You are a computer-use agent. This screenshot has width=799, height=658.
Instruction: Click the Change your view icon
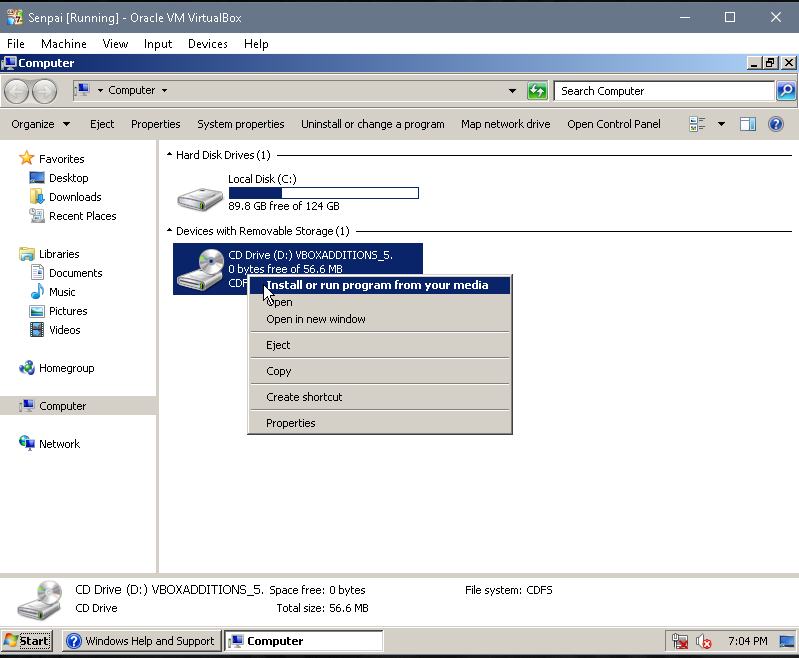pyautogui.click(x=697, y=124)
